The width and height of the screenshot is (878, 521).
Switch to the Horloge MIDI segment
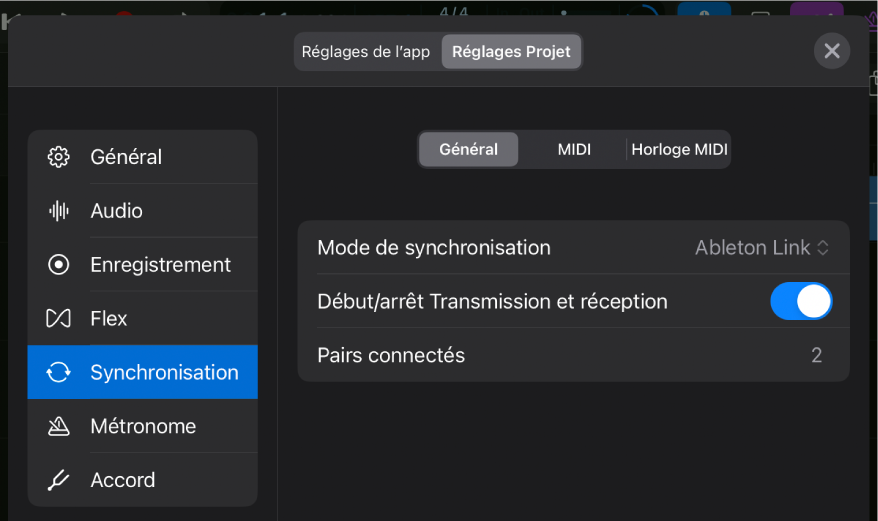point(679,150)
